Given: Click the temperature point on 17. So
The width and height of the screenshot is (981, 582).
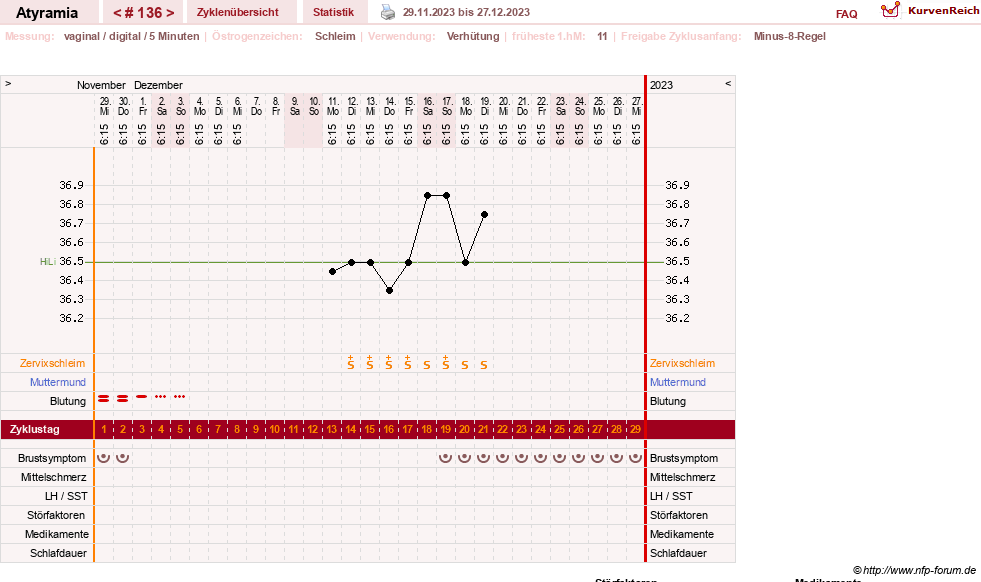Looking at the screenshot, I should pyautogui.click(x=446, y=195).
